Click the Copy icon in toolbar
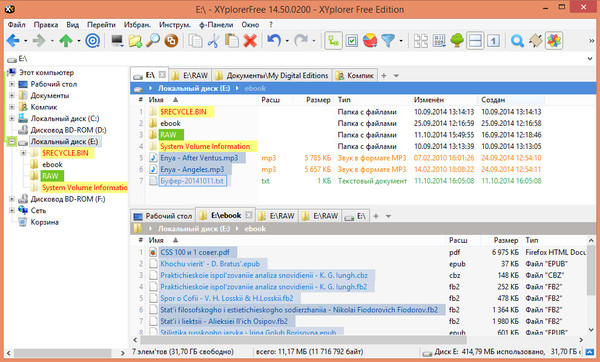Viewport: 600px width, 362px height. coord(196,41)
